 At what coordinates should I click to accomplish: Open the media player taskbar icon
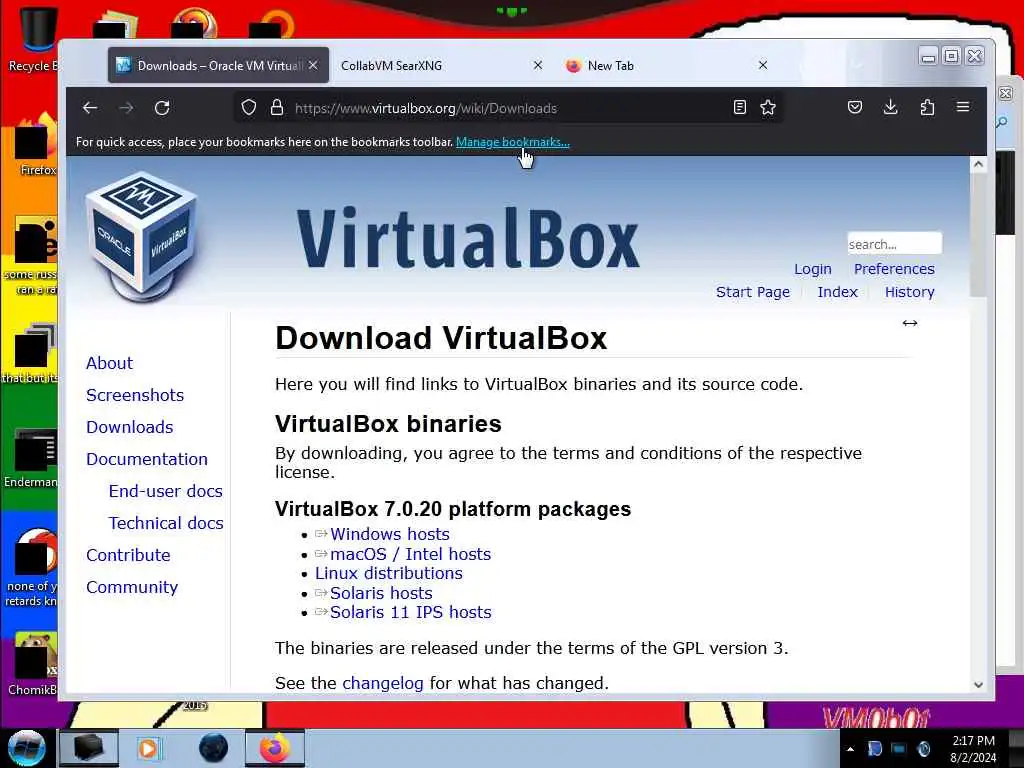click(x=150, y=748)
